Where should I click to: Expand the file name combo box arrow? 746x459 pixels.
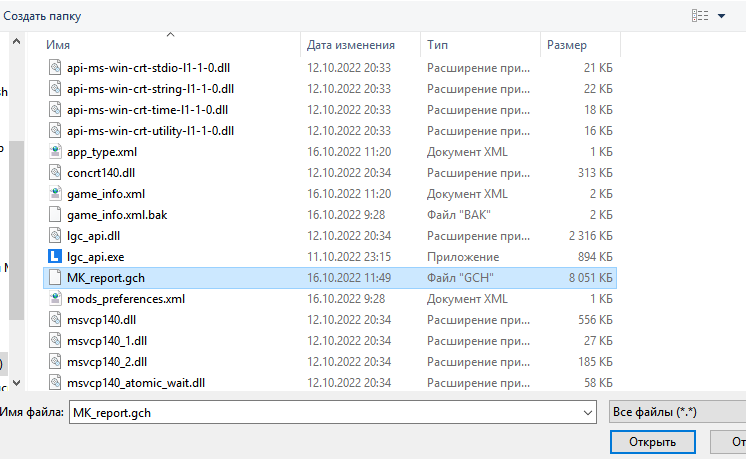click(588, 412)
